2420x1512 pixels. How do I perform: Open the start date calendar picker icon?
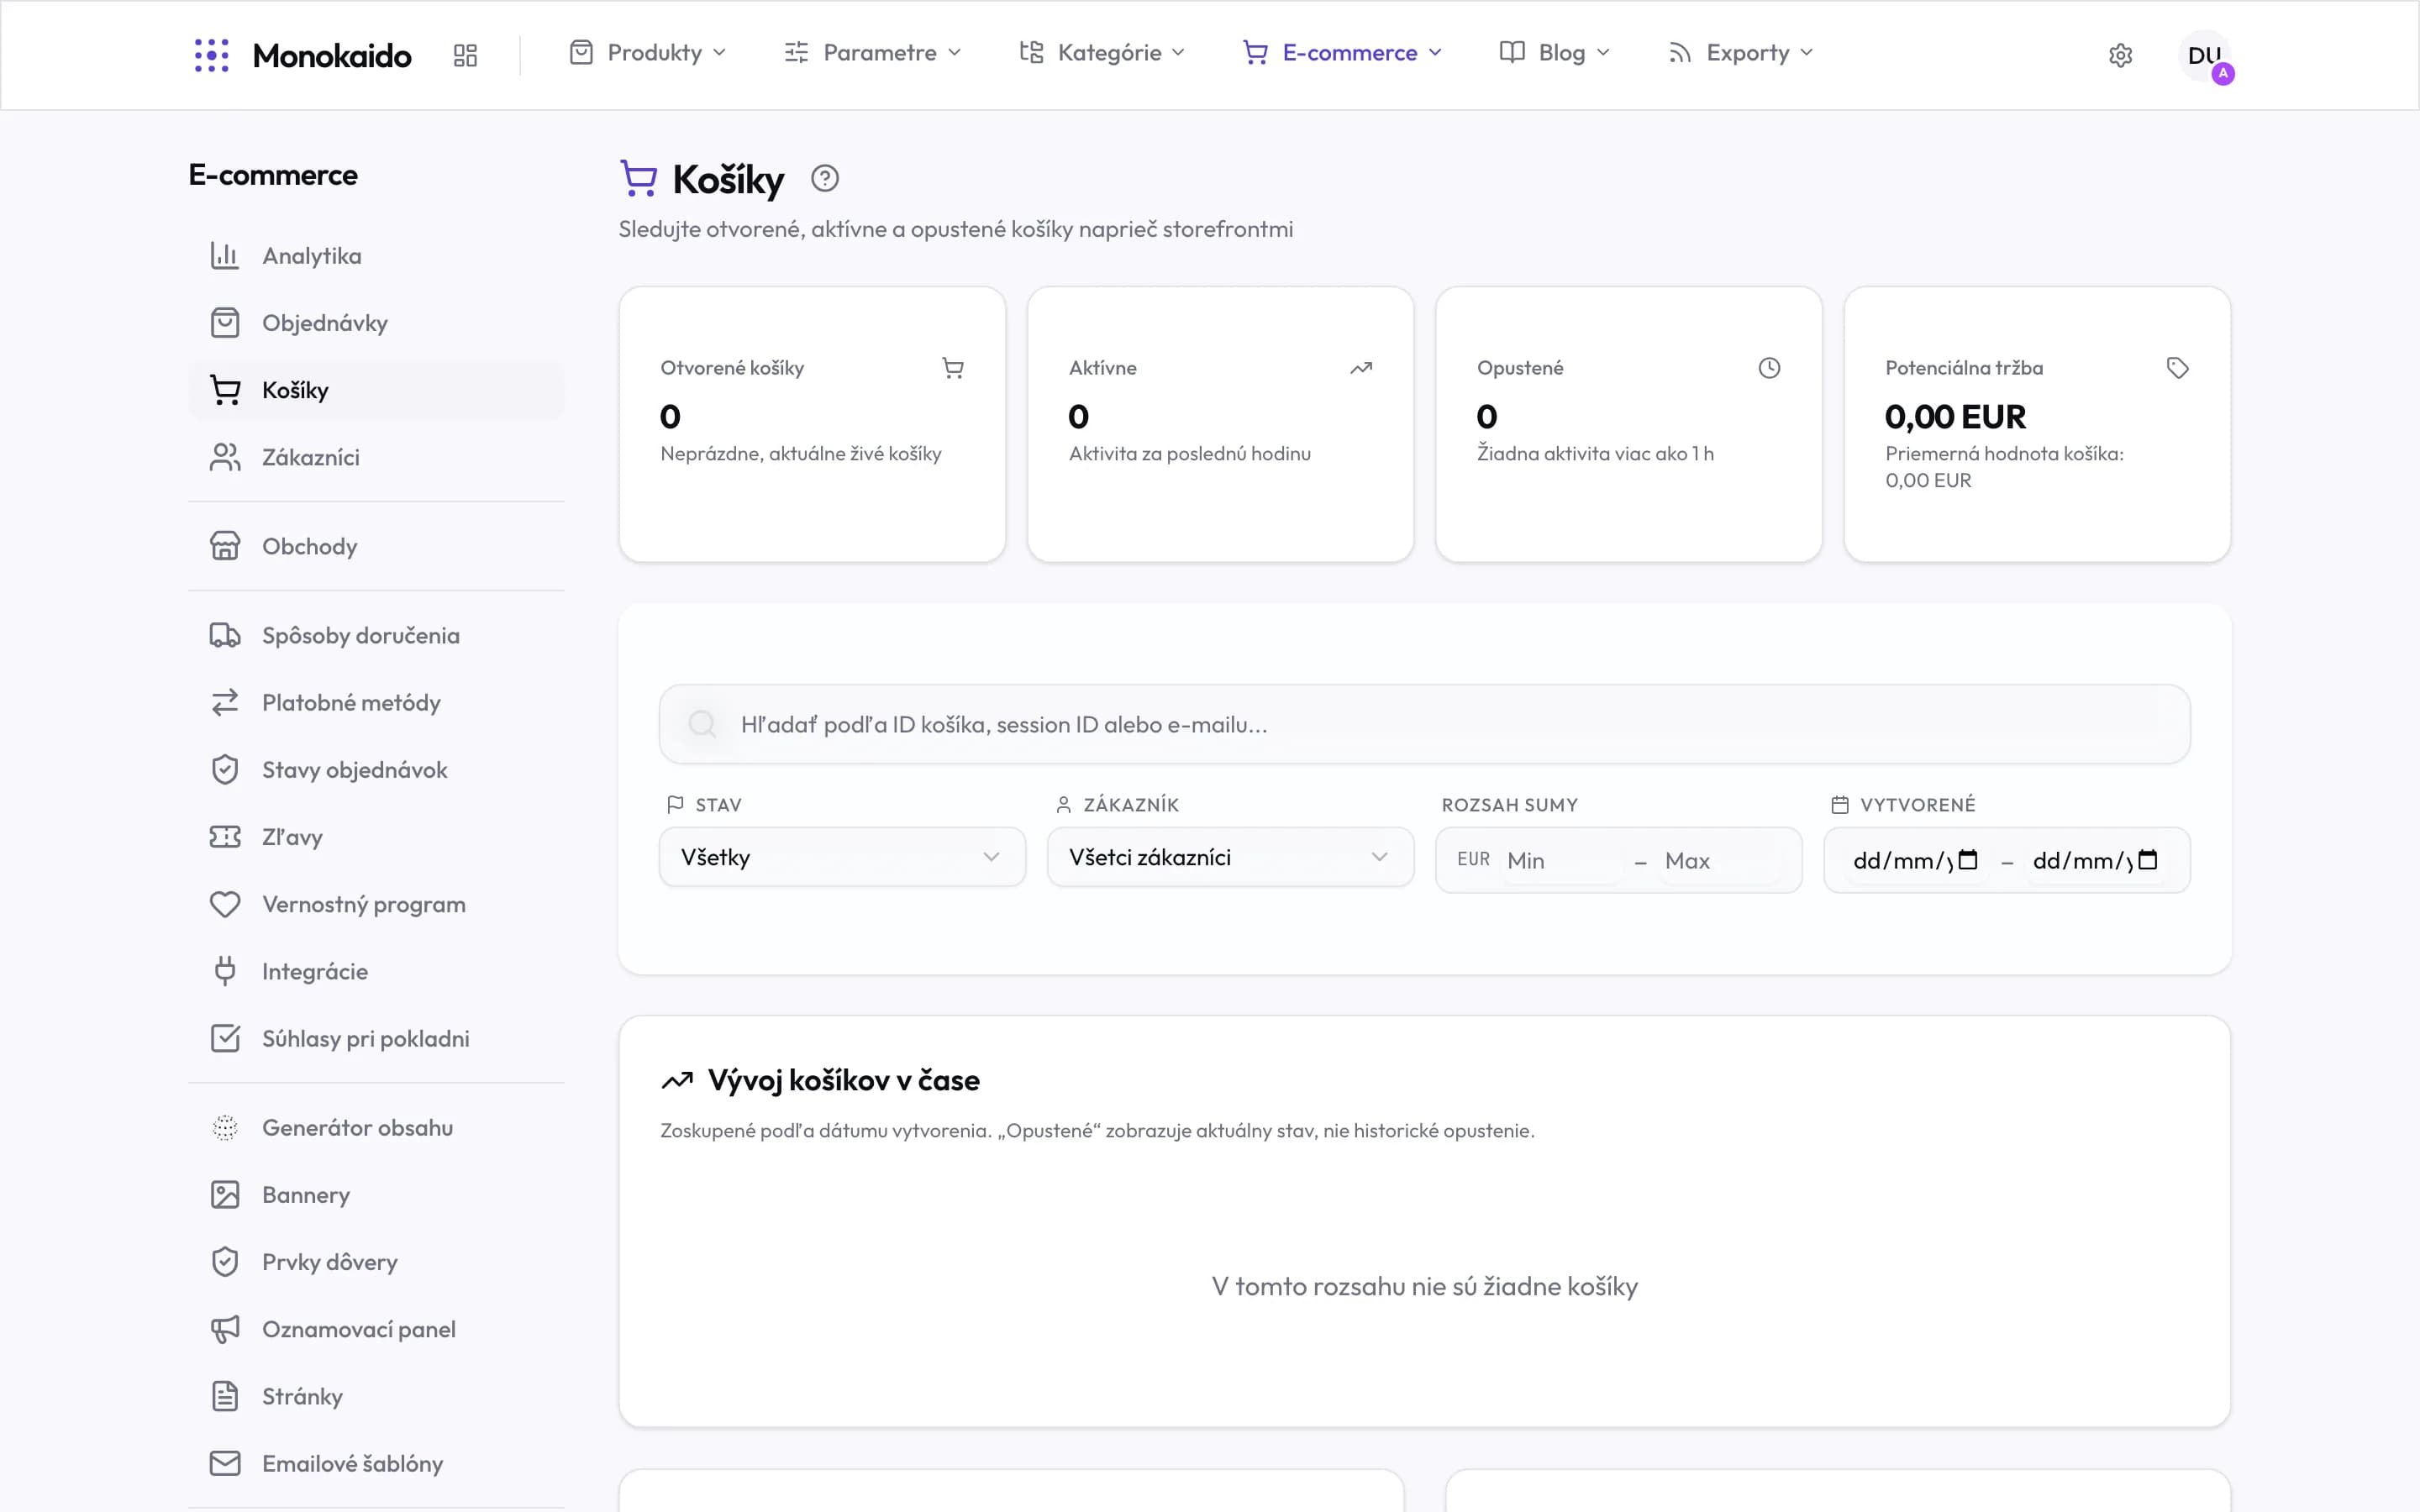[1968, 860]
